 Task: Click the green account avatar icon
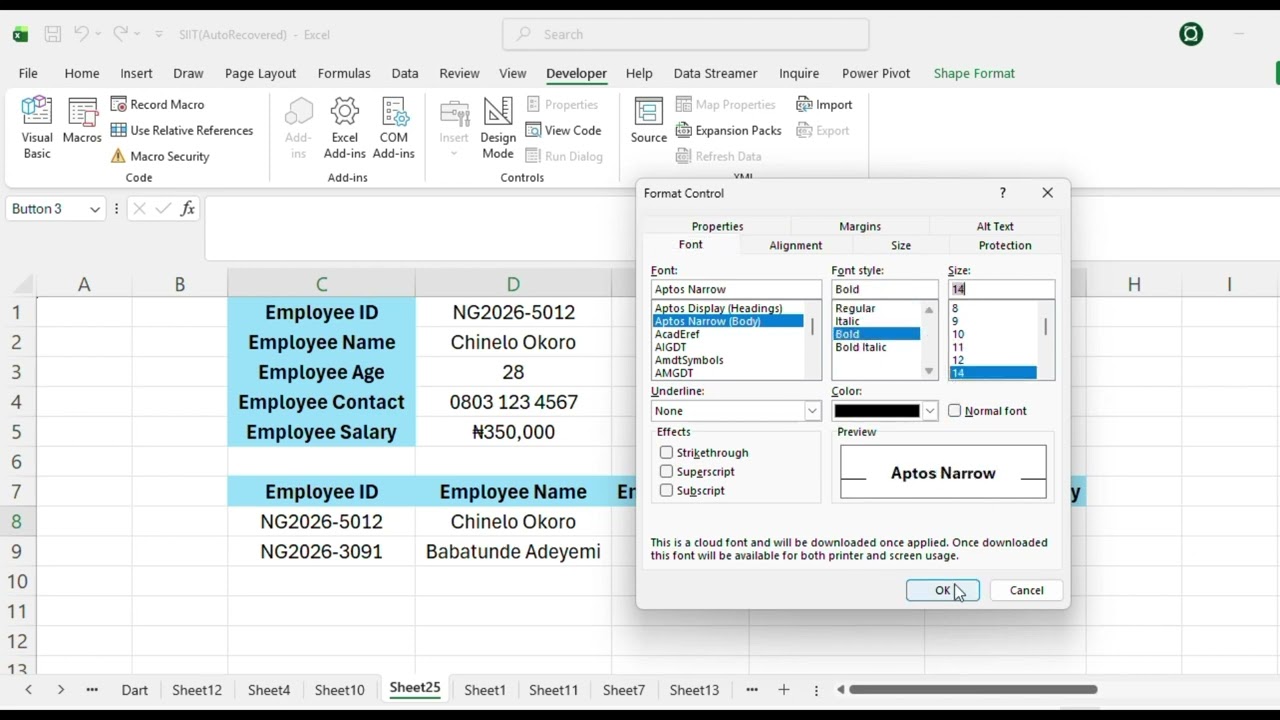pos(1191,34)
